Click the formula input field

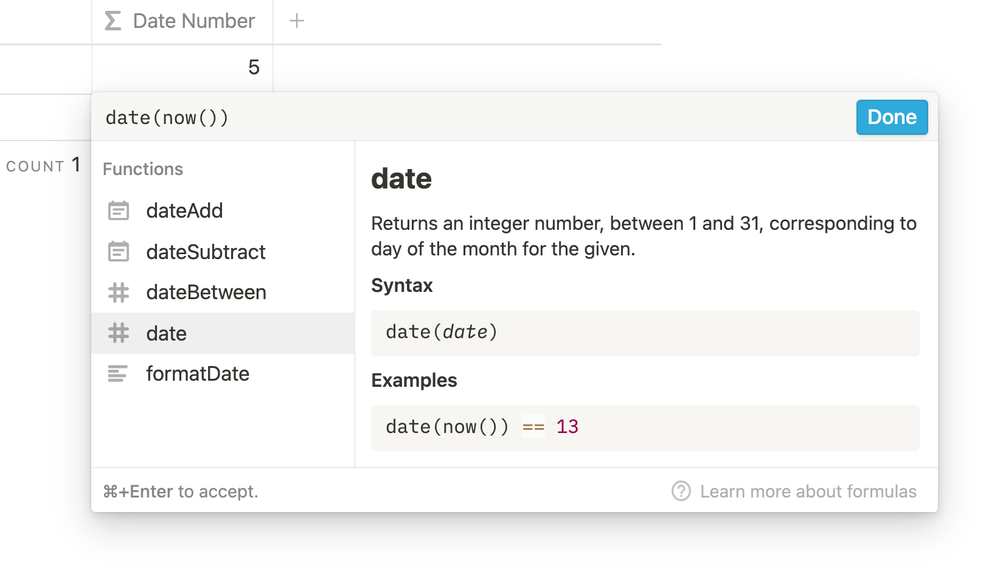point(470,118)
